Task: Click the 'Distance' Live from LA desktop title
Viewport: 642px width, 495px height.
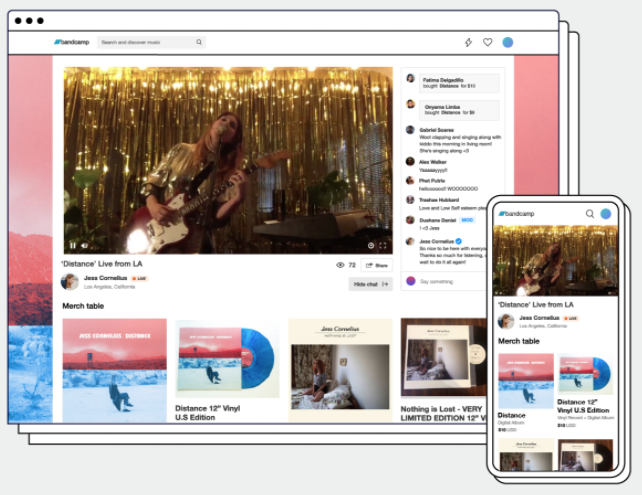Action: click(x=102, y=264)
